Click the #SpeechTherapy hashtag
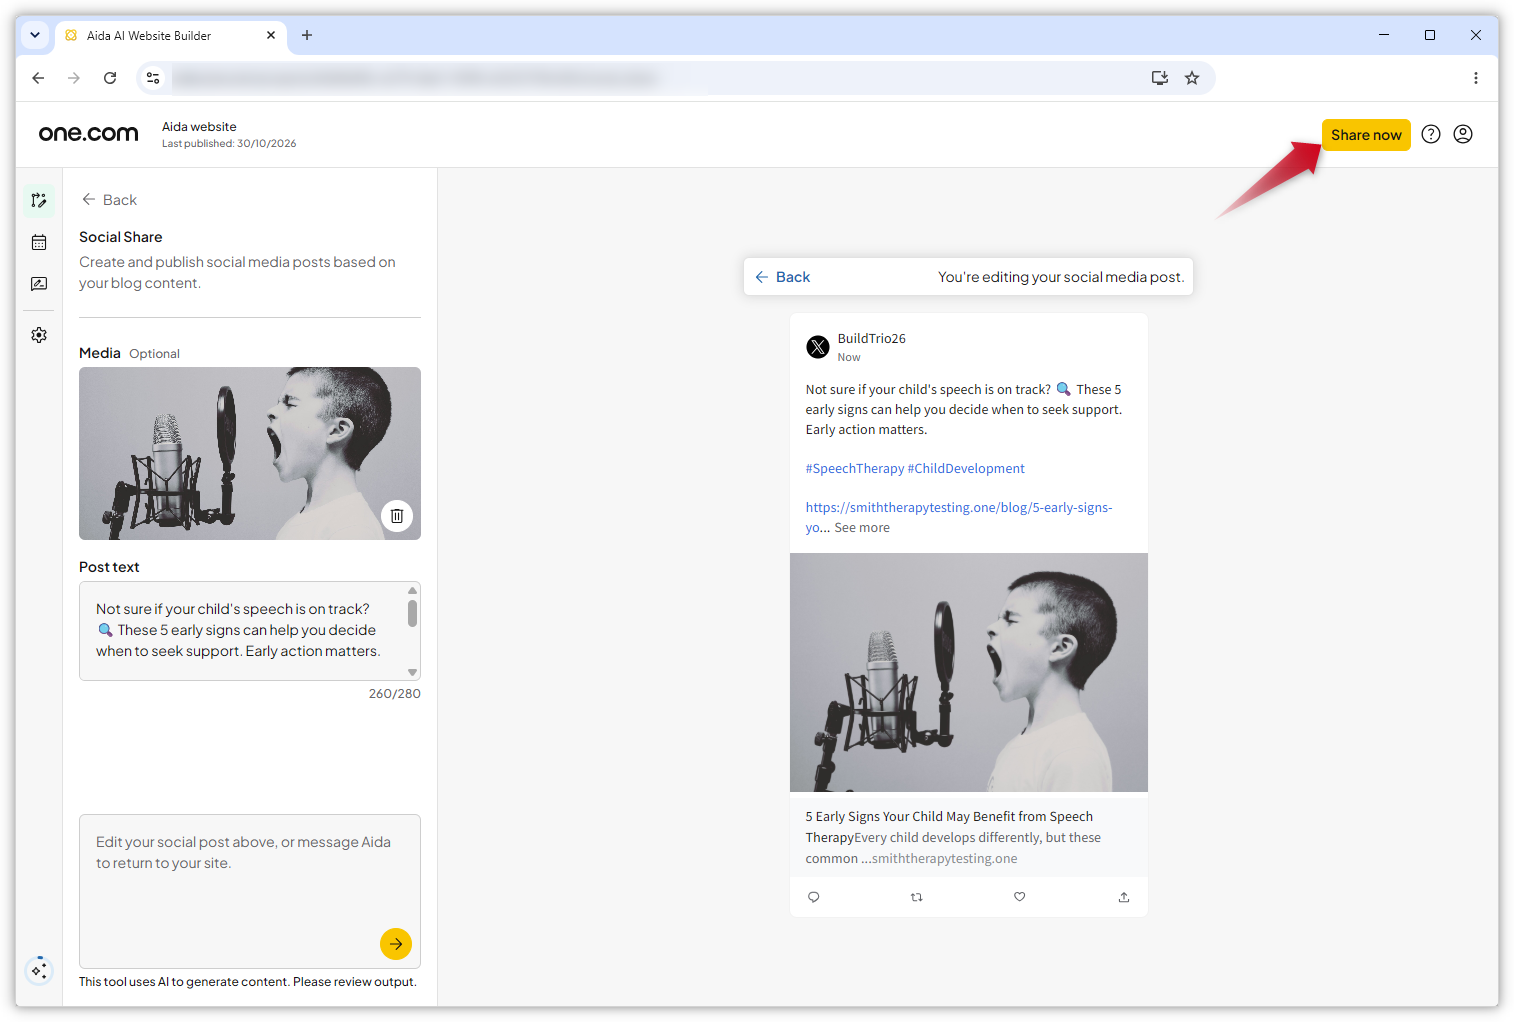This screenshot has width=1514, height=1022. 855,468
